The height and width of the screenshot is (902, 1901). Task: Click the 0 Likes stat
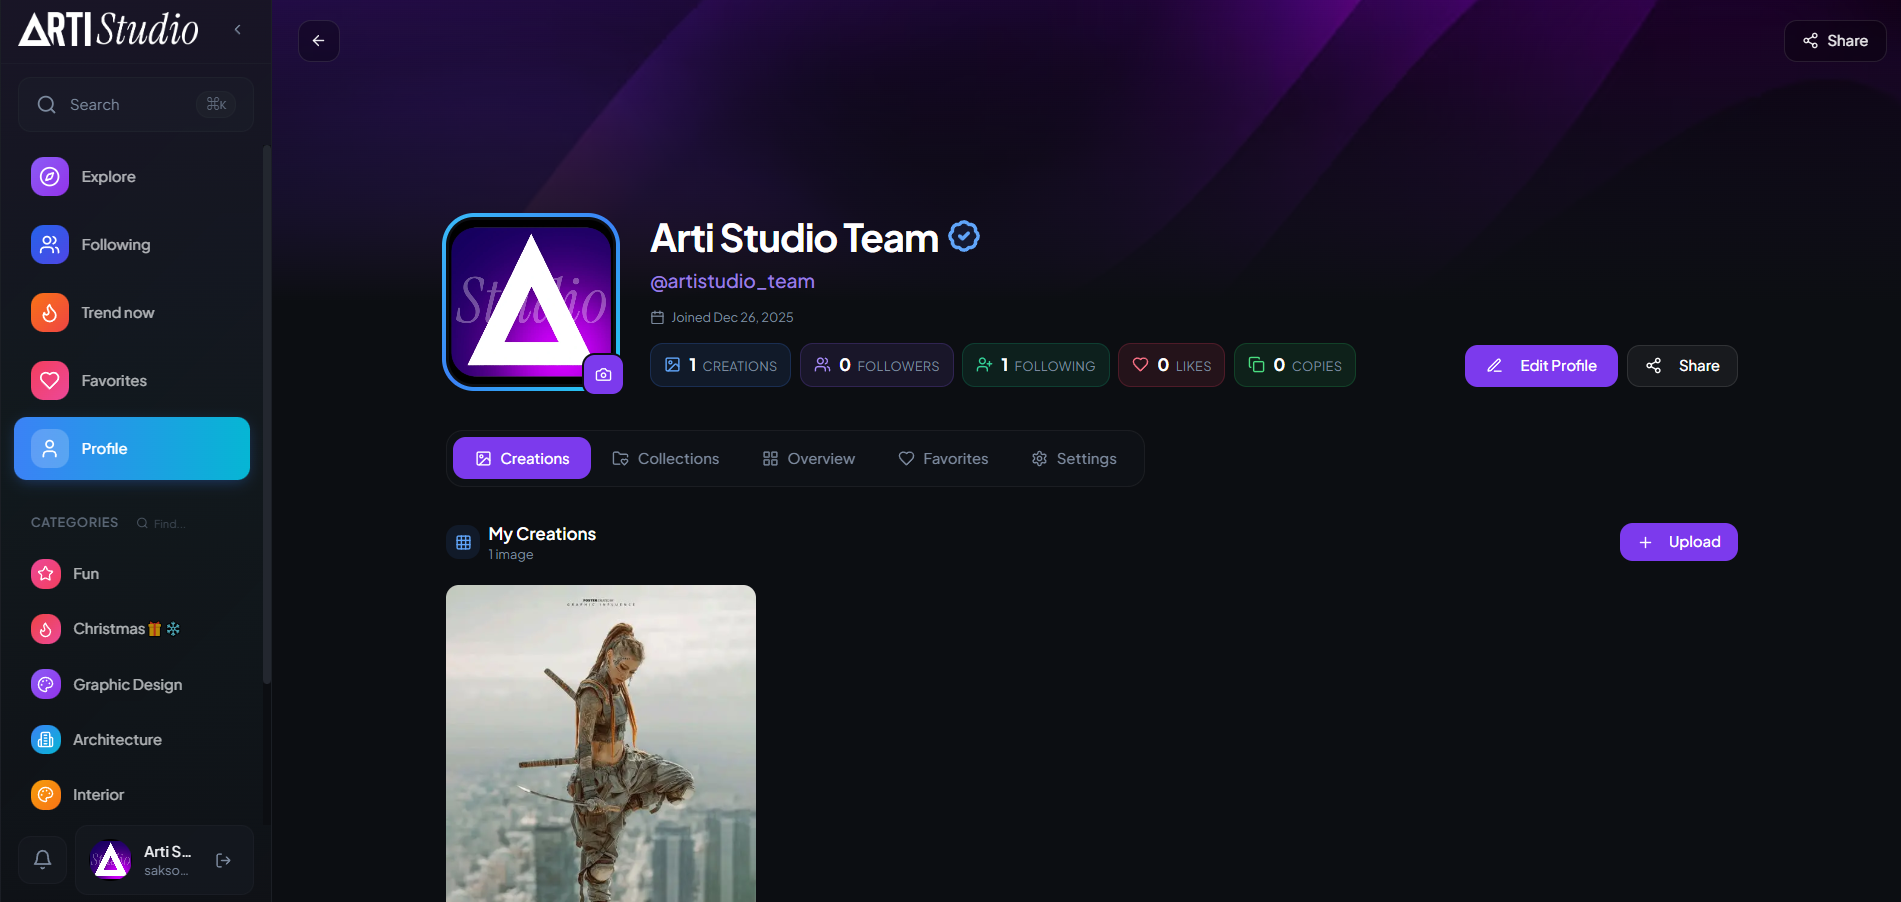[1171, 365]
